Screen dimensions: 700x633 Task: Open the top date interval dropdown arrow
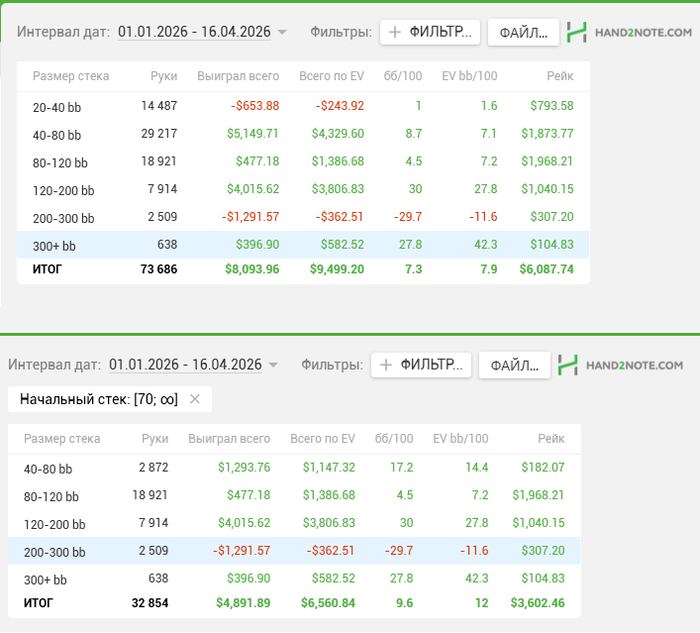[282, 32]
